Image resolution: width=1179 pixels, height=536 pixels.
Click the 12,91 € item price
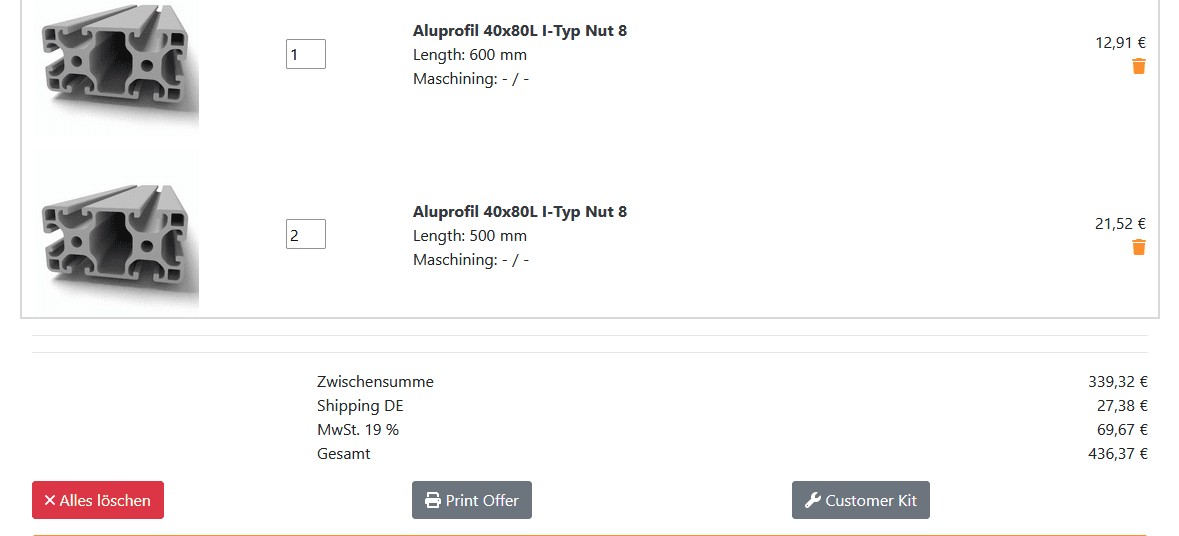pos(1120,43)
